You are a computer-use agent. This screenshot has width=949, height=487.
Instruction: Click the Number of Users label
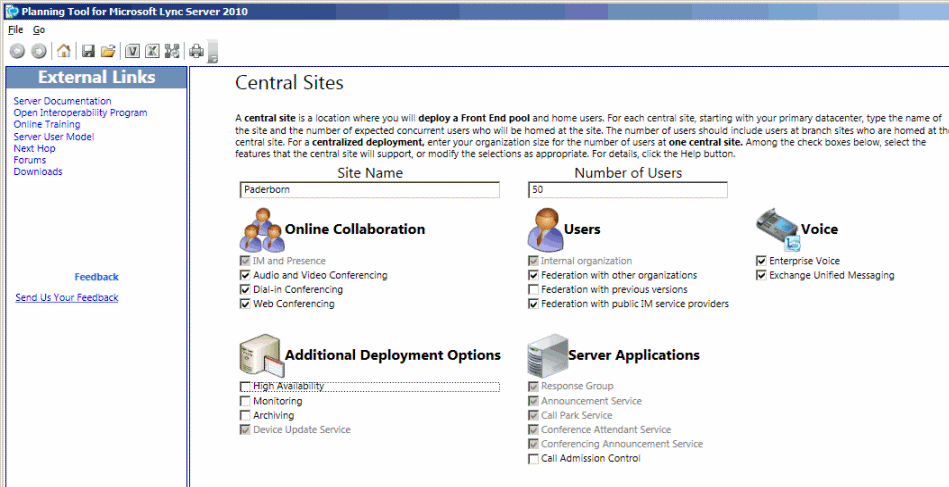click(628, 173)
